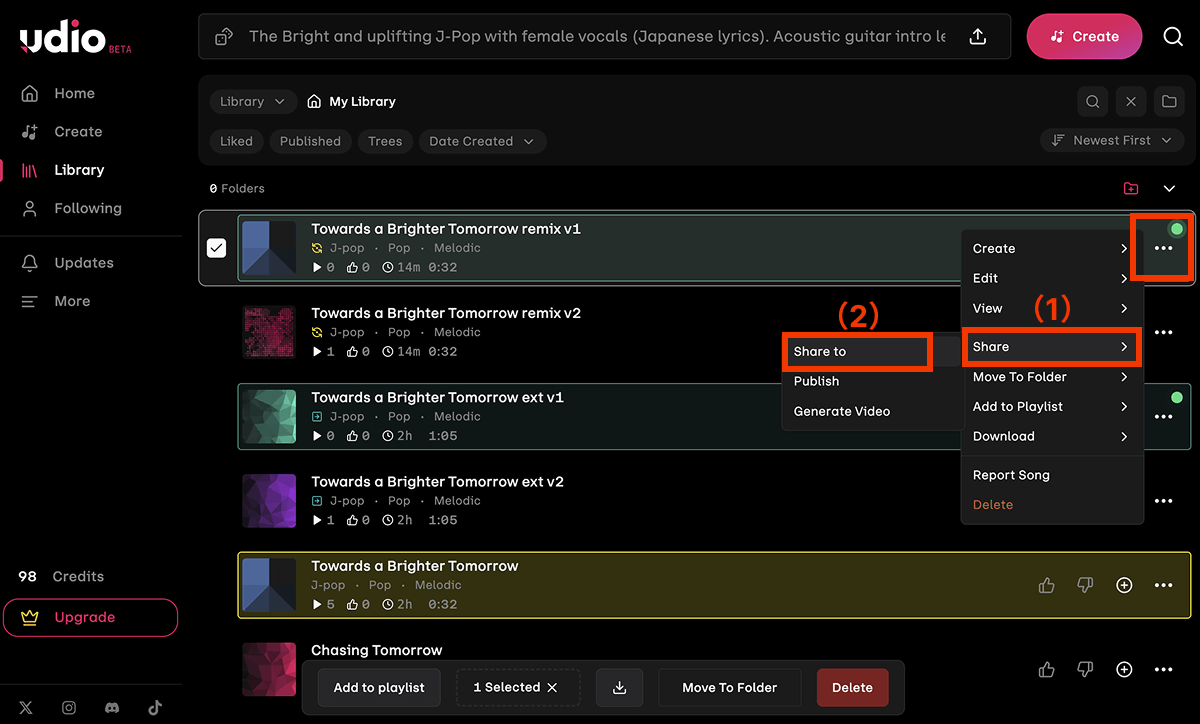Click plus icon on Chasing Tomorrow row
Screen dimensions: 1200x724
point(1124,669)
